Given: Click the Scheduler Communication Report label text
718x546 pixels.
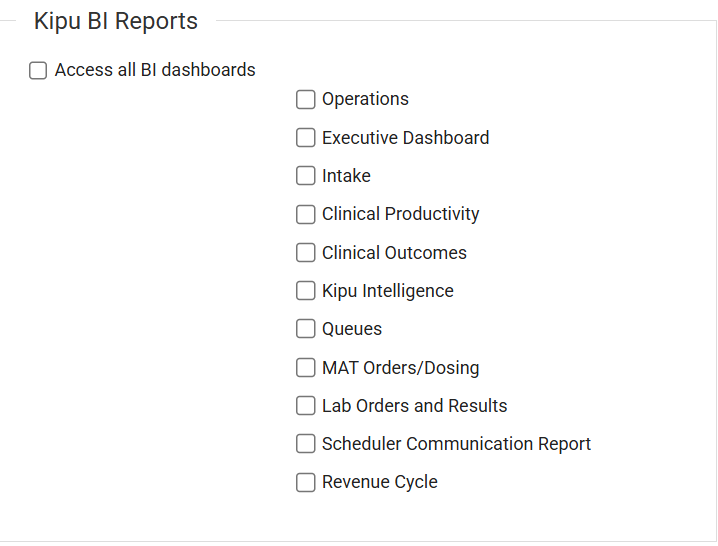Looking at the screenshot, I should click(x=456, y=444).
